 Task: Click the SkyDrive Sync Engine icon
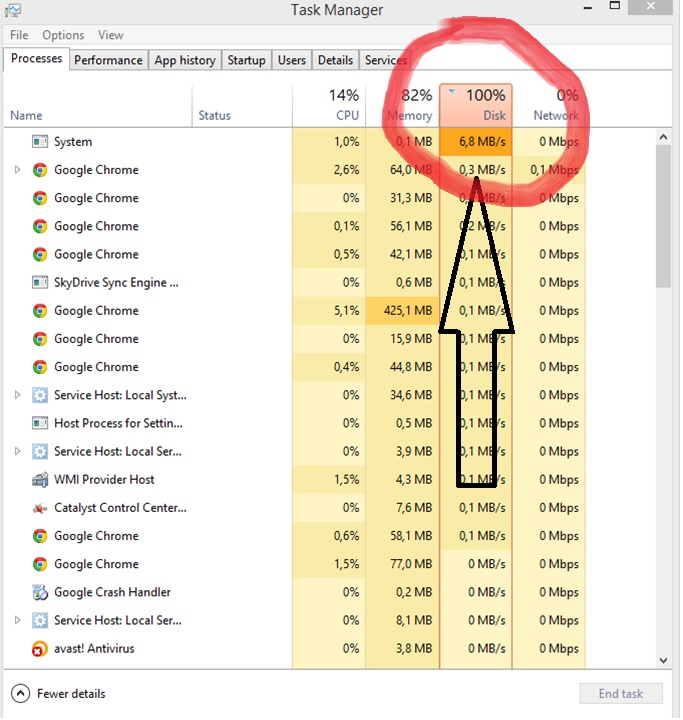click(40, 282)
